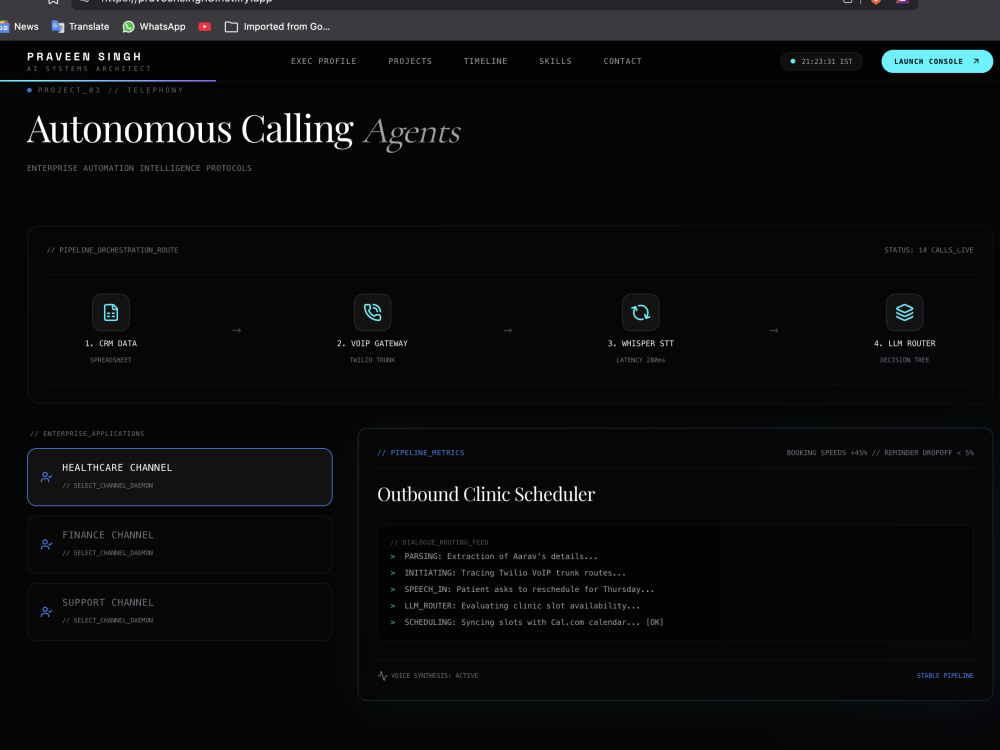The height and width of the screenshot is (750, 1000).
Task: Click the 4. LLM ROUTER label
Action: (x=904, y=343)
